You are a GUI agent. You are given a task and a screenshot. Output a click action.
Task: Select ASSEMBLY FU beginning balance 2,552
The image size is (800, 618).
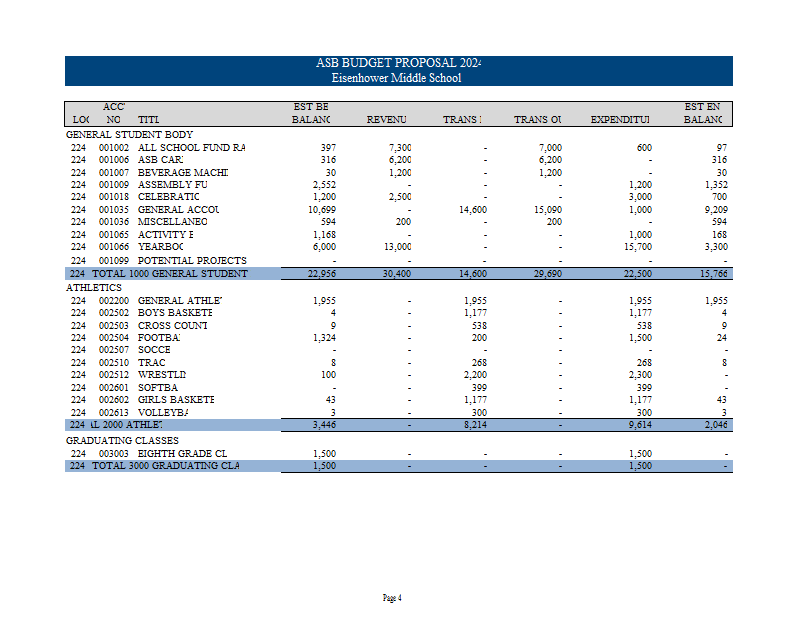(324, 185)
